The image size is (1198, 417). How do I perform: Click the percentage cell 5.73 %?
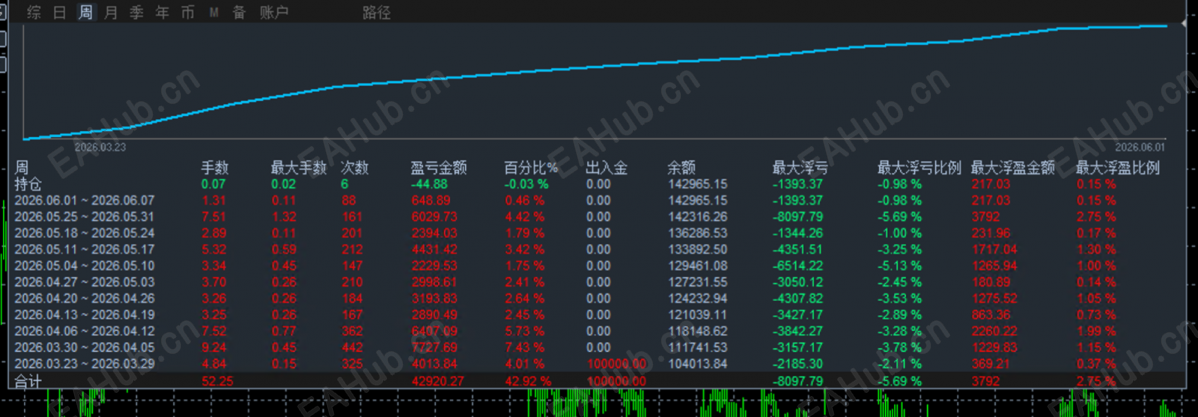(x=524, y=331)
